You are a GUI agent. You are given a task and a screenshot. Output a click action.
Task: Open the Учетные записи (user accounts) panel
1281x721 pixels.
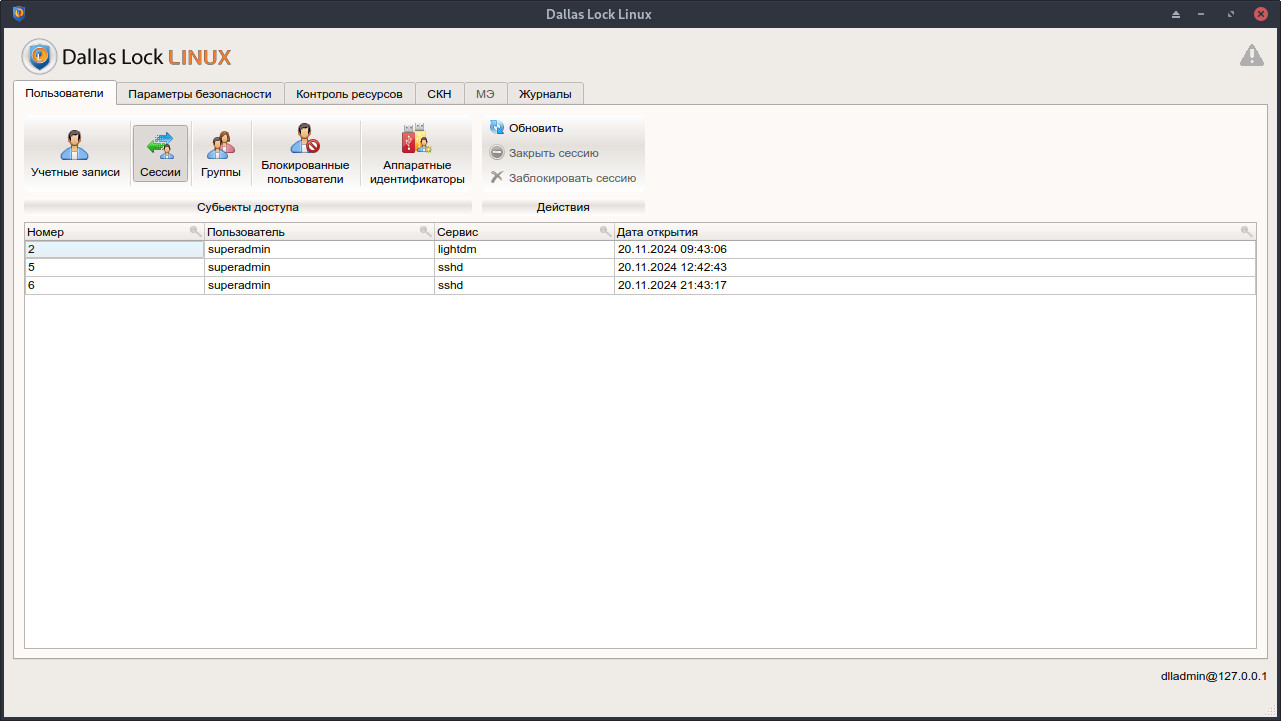point(74,152)
